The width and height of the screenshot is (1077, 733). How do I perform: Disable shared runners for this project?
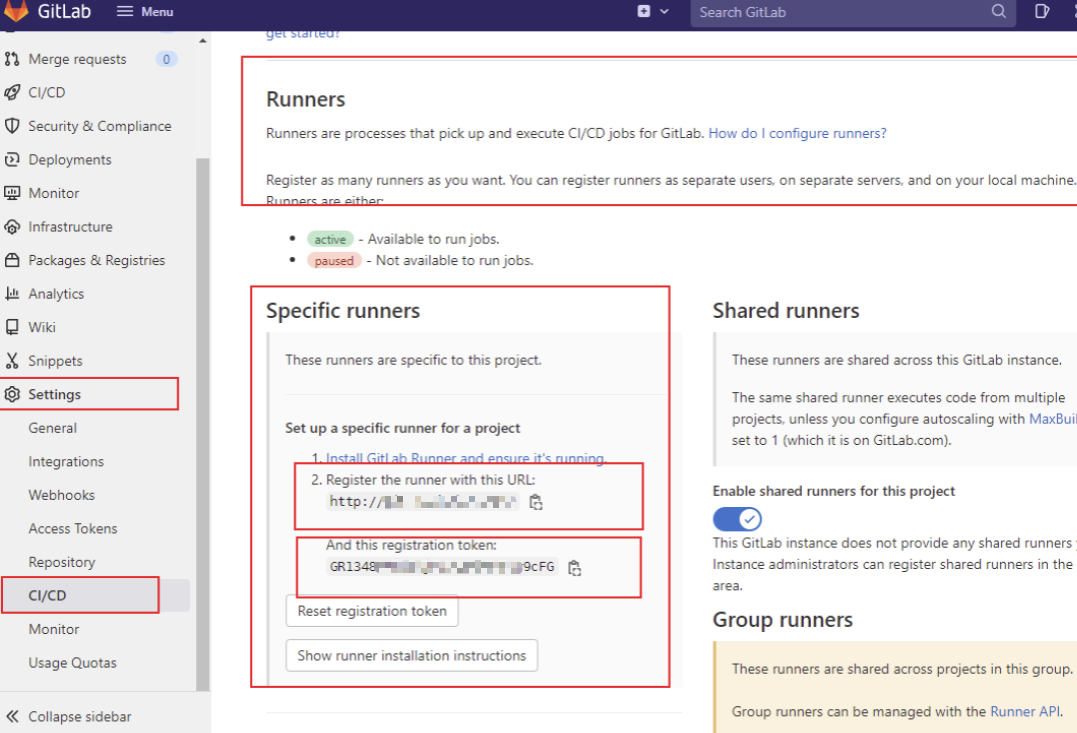737,518
